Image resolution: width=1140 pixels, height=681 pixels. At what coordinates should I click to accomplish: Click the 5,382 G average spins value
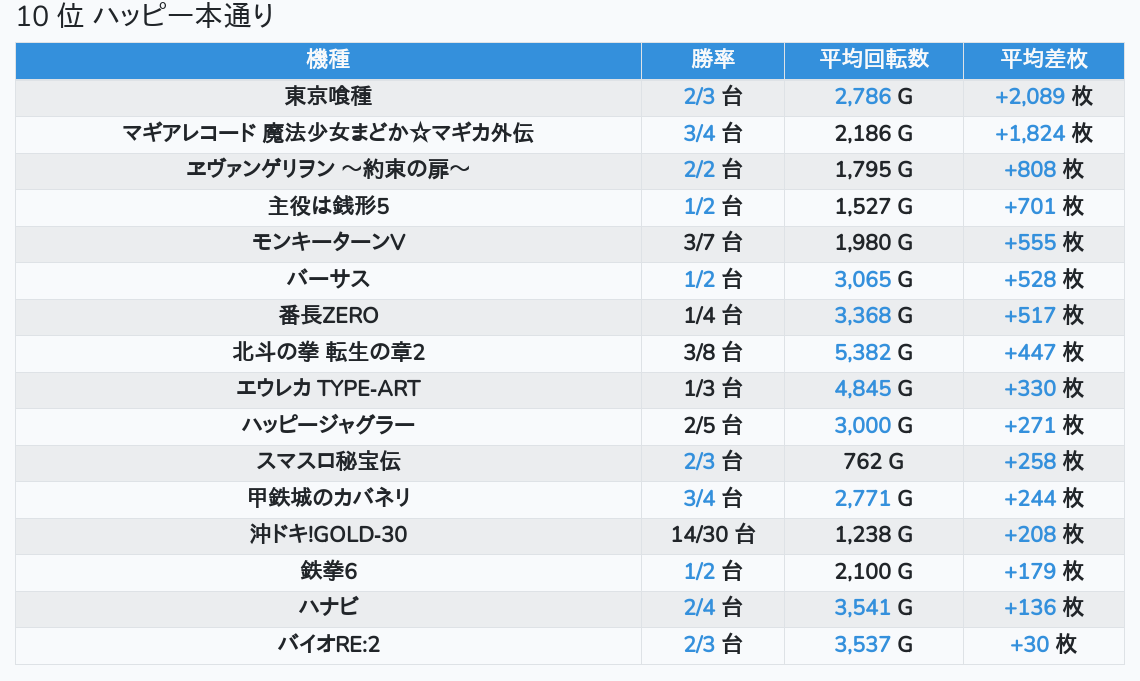(x=873, y=353)
